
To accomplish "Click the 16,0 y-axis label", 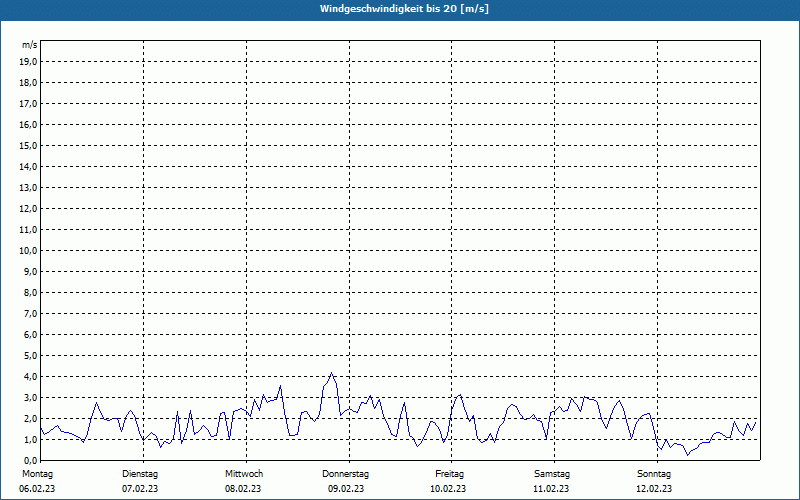I will click(x=29, y=124).
